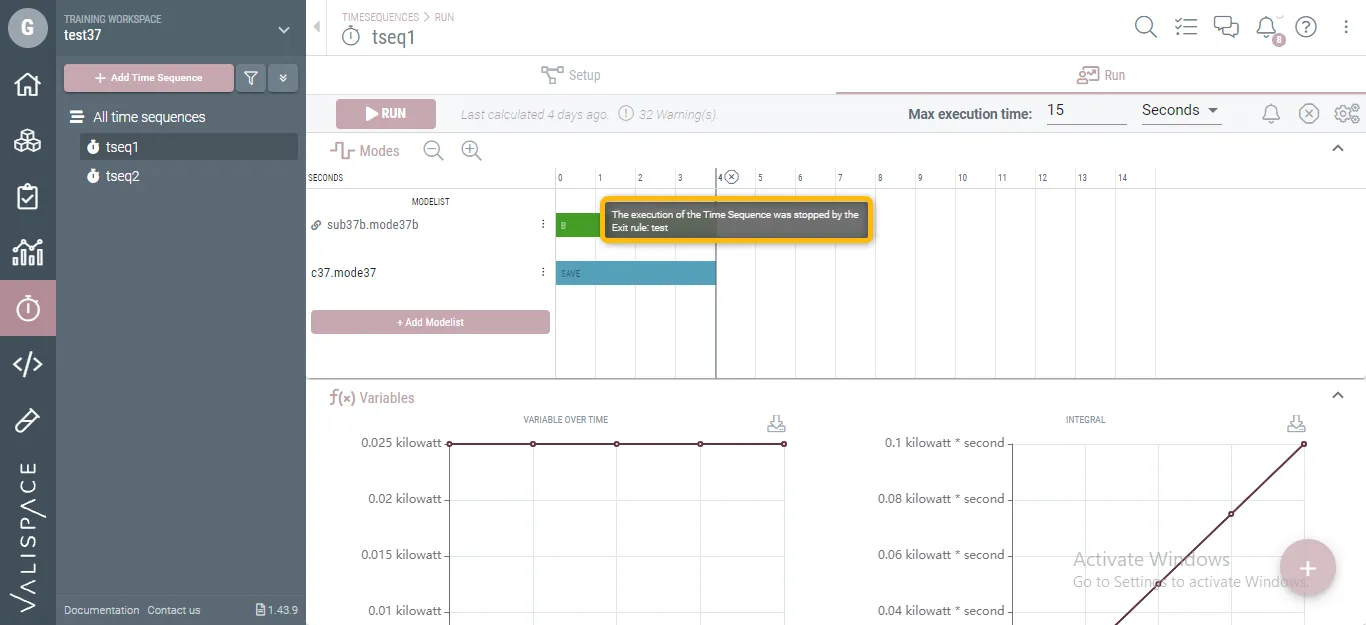Expand the workspace selector chevron
The height and width of the screenshot is (625, 1366).
pyautogui.click(x=284, y=30)
